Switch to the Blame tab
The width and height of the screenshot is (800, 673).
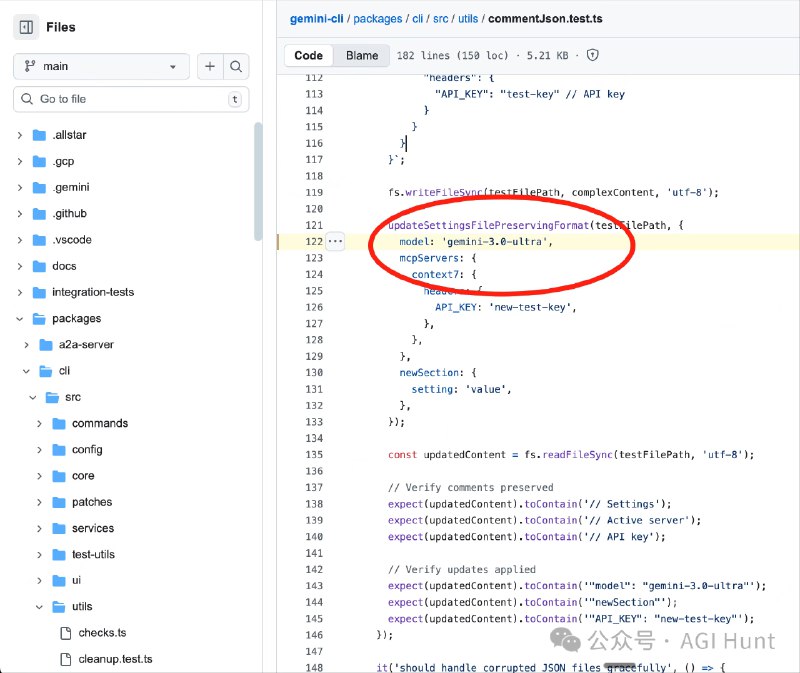click(x=362, y=56)
